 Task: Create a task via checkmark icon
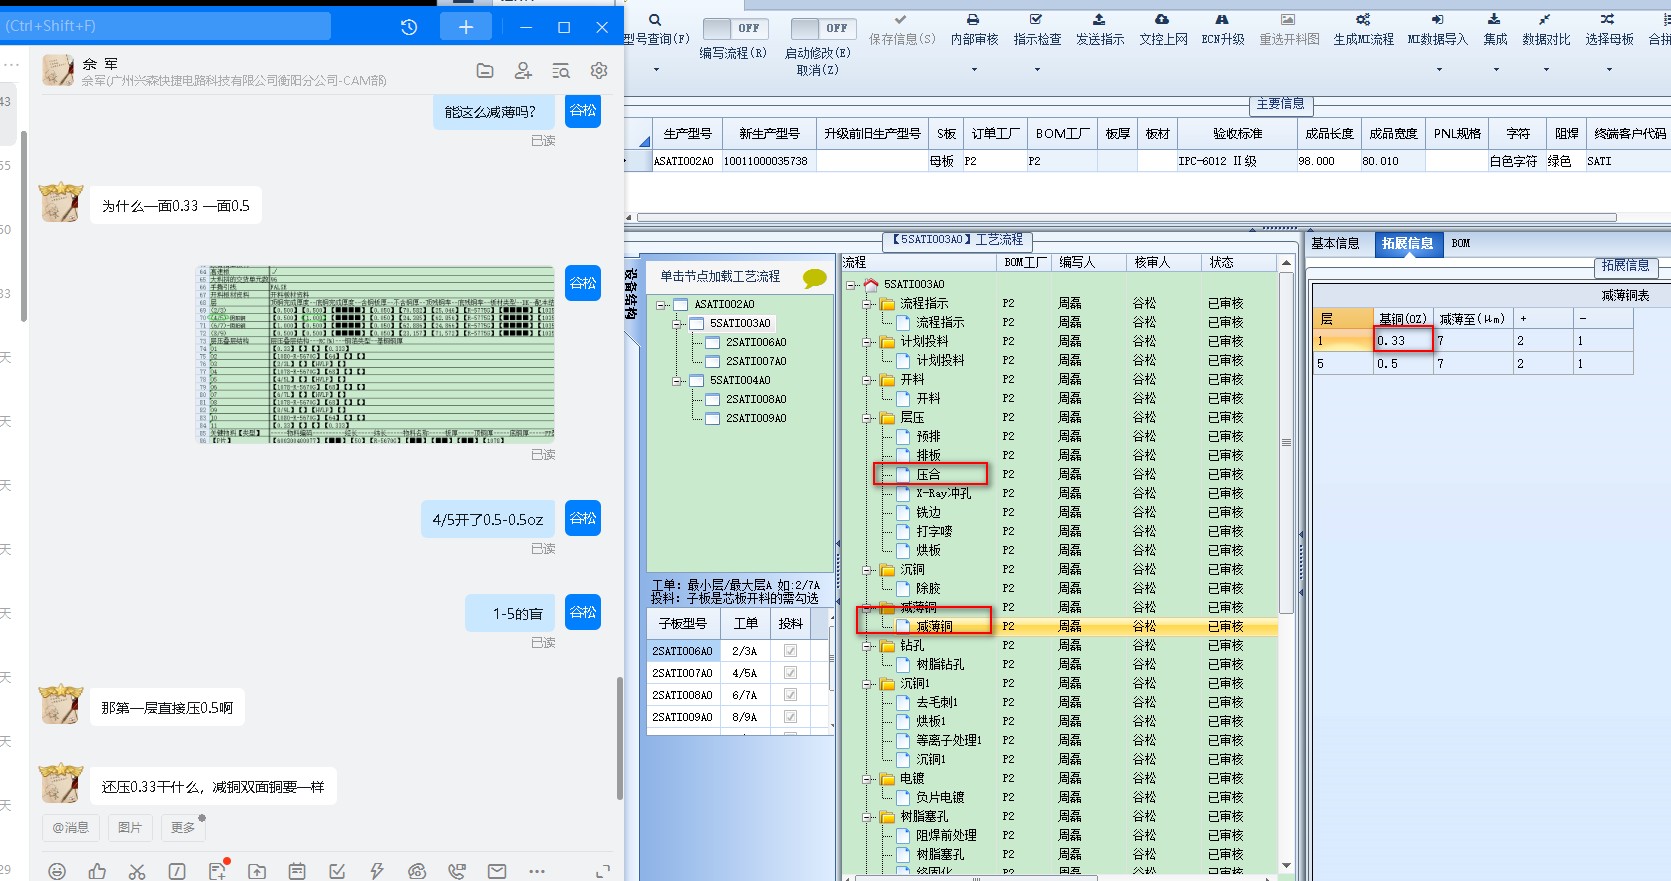[x=337, y=871]
